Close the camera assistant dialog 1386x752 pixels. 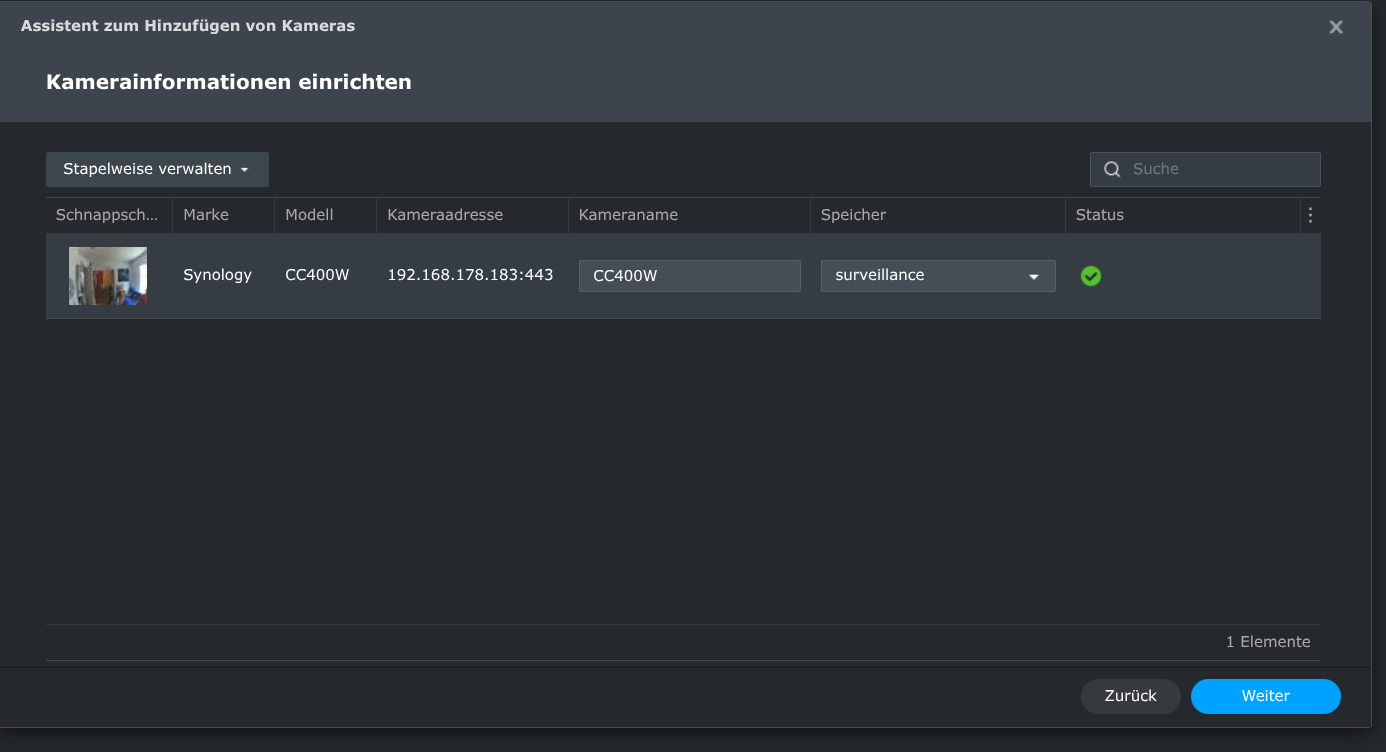click(1335, 27)
